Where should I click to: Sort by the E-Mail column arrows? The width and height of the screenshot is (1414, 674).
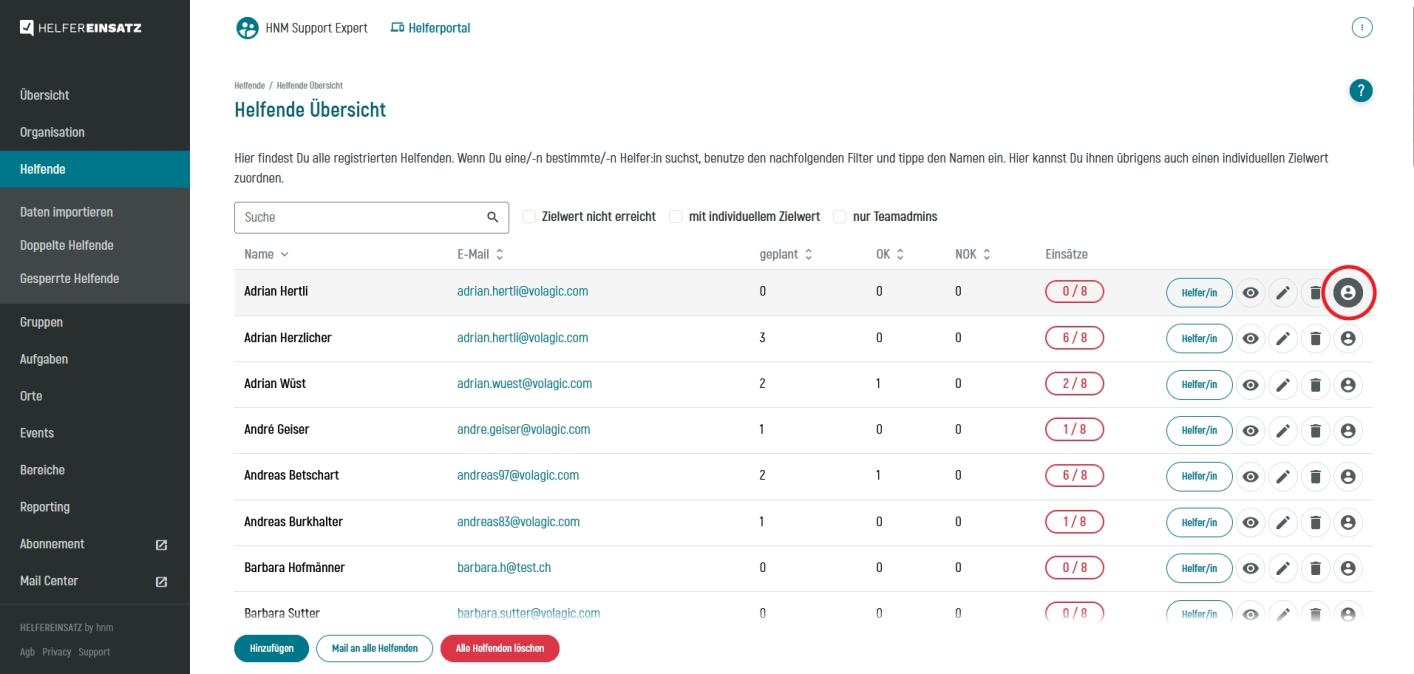(499, 255)
